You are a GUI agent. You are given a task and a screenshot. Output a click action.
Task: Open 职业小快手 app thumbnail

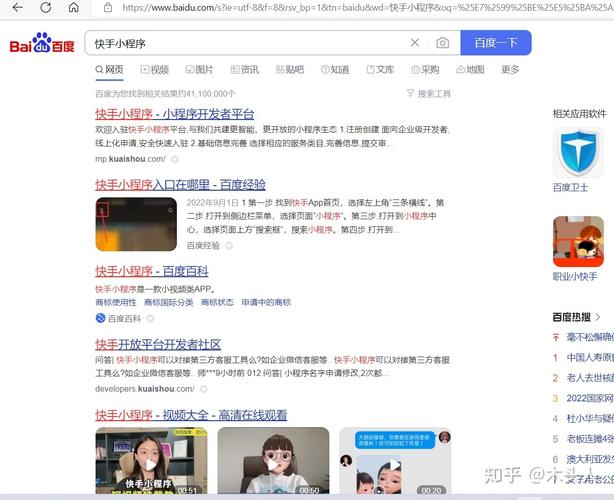pos(578,241)
